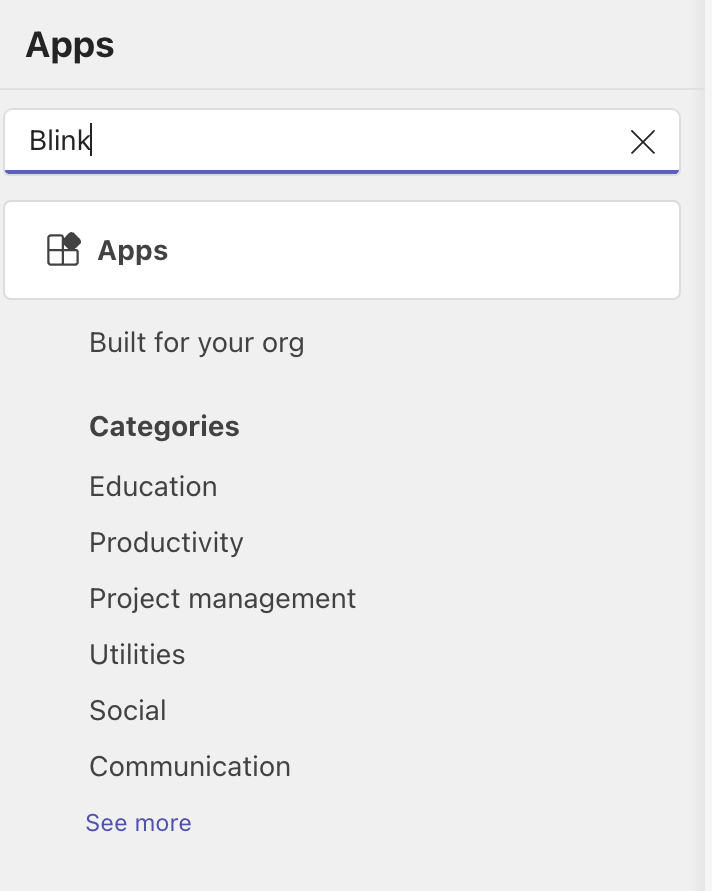This screenshot has width=712, height=891.
Task: Click the divider line under Apps title
Action: 352,89
